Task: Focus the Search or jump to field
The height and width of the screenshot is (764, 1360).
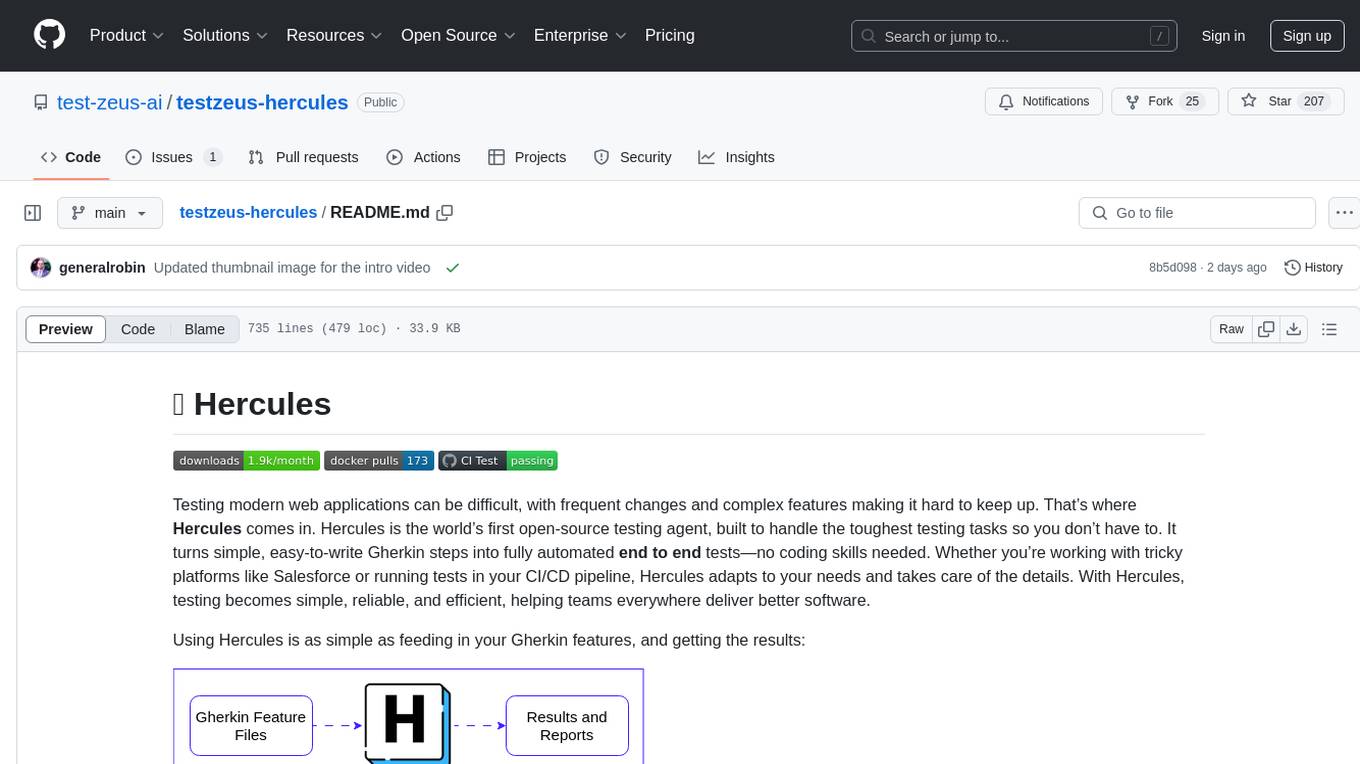Action: point(1015,36)
